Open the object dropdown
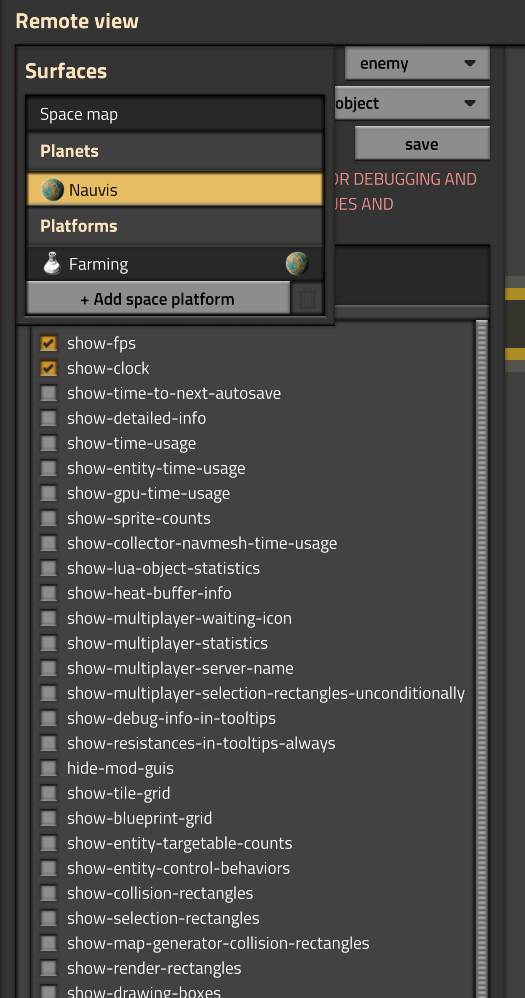Image resolution: width=525 pixels, height=998 pixels. (x=411, y=103)
